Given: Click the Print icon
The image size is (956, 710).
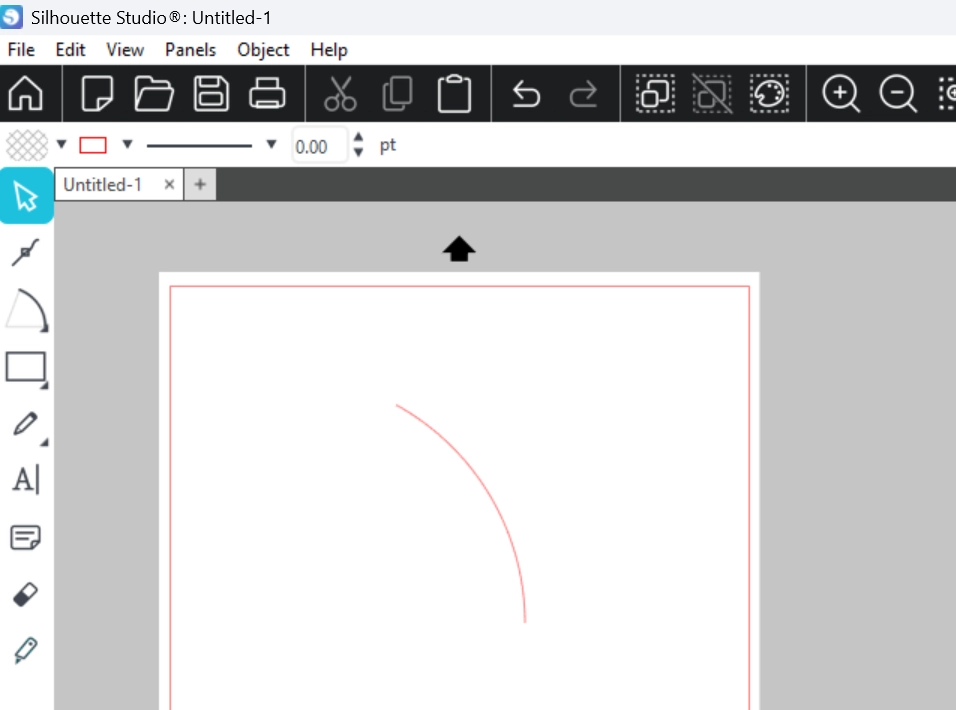Looking at the screenshot, I should coord(267,94).
